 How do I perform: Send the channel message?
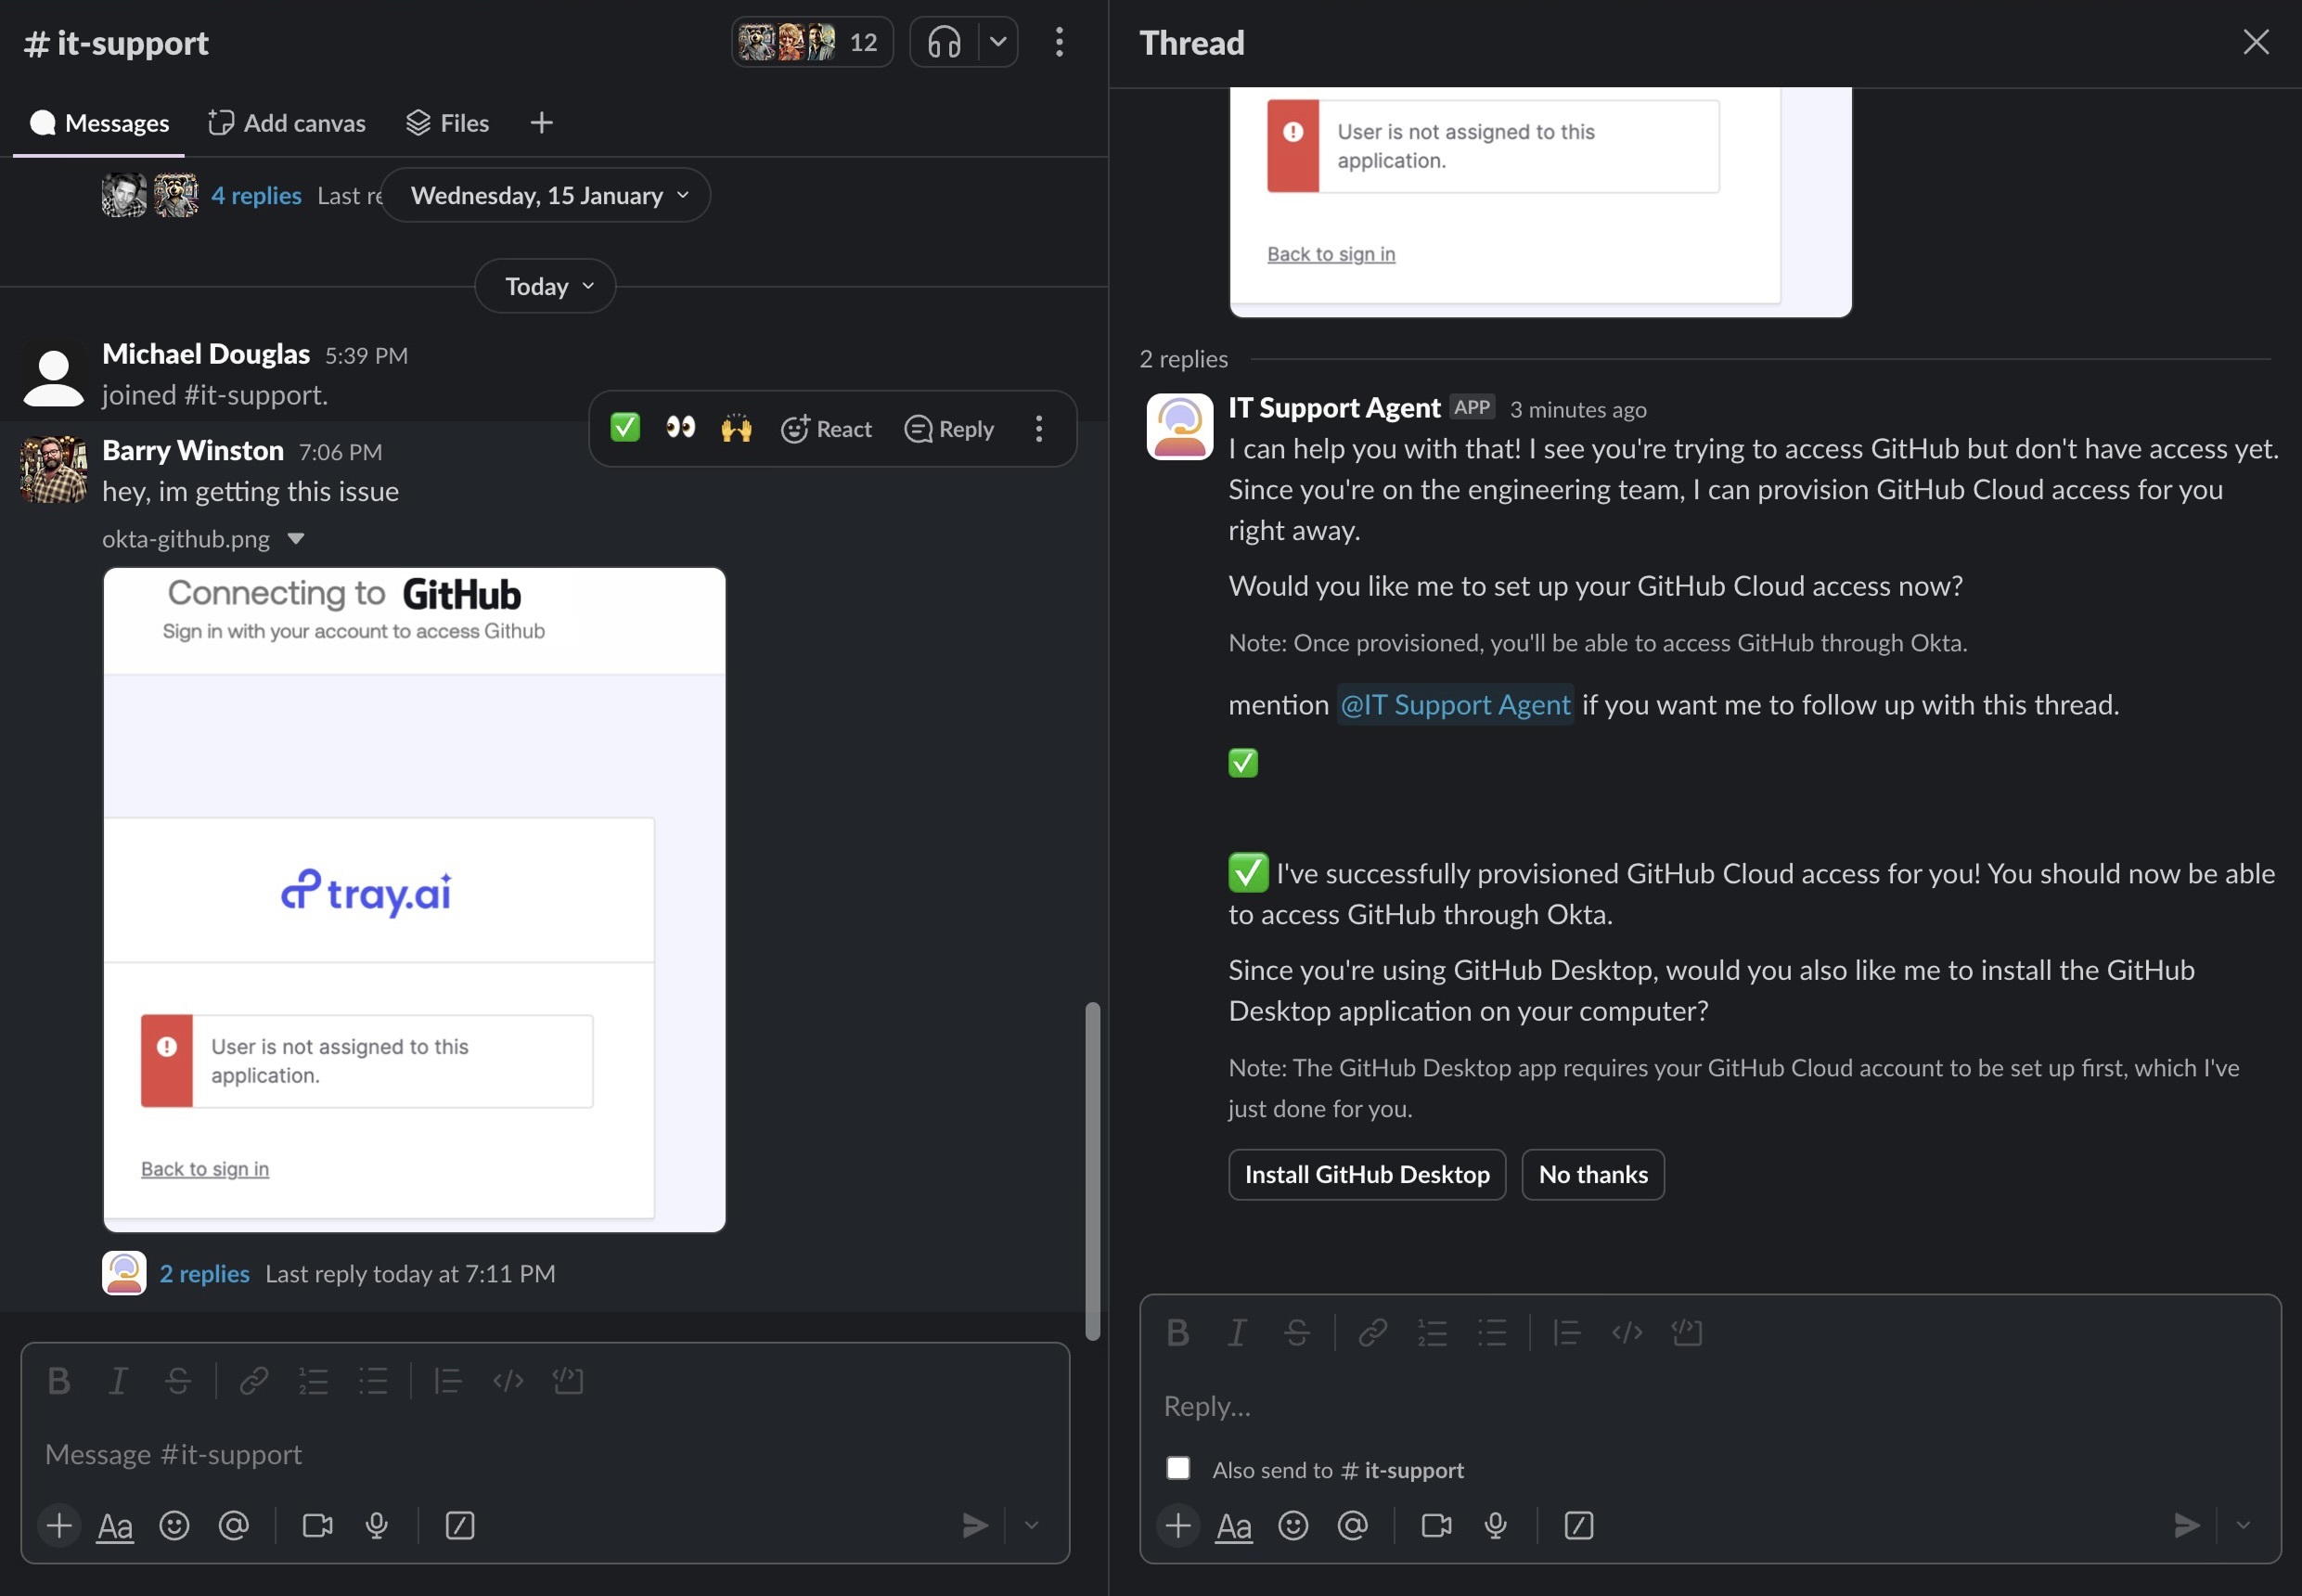[975, 1525]
